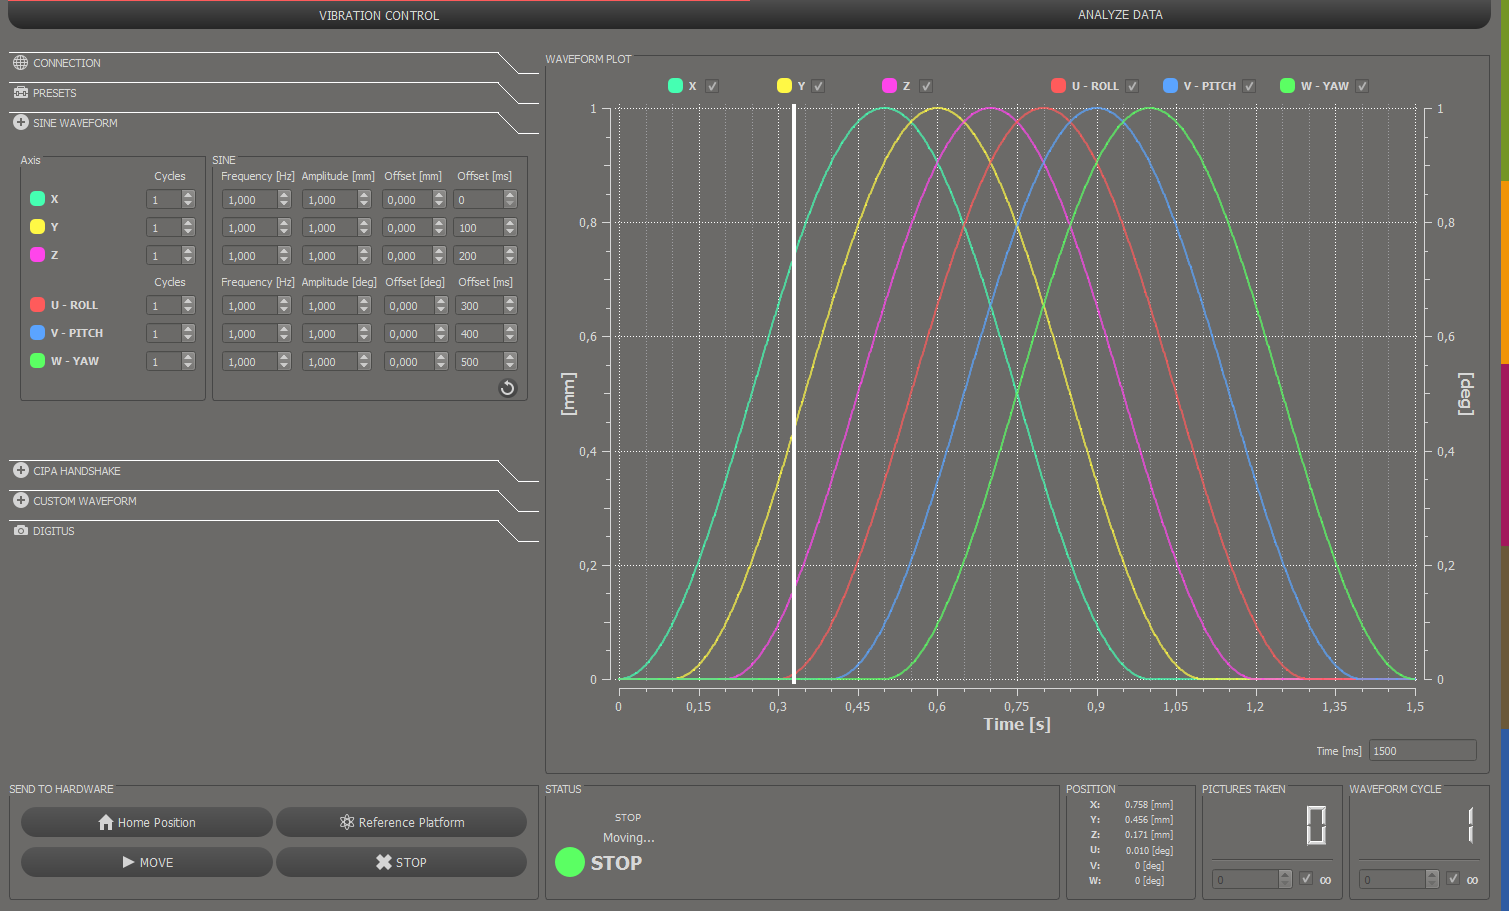The width and height of the screenshot is (1509, 911).
Task: Click the house icon on Home Position
Action: coord(106,822)
